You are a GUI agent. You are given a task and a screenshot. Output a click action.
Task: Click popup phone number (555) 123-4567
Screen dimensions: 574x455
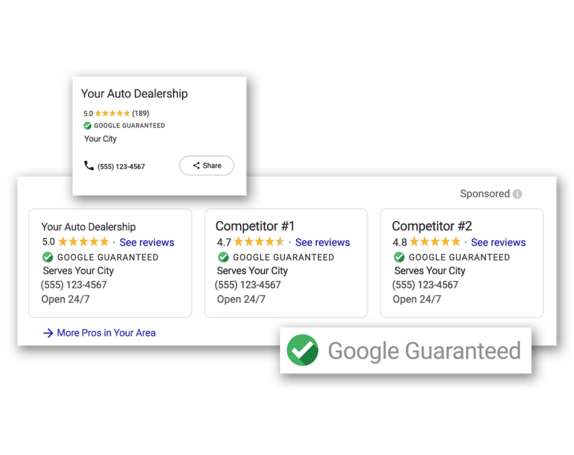pyautogui.click(x=121, y=167)
